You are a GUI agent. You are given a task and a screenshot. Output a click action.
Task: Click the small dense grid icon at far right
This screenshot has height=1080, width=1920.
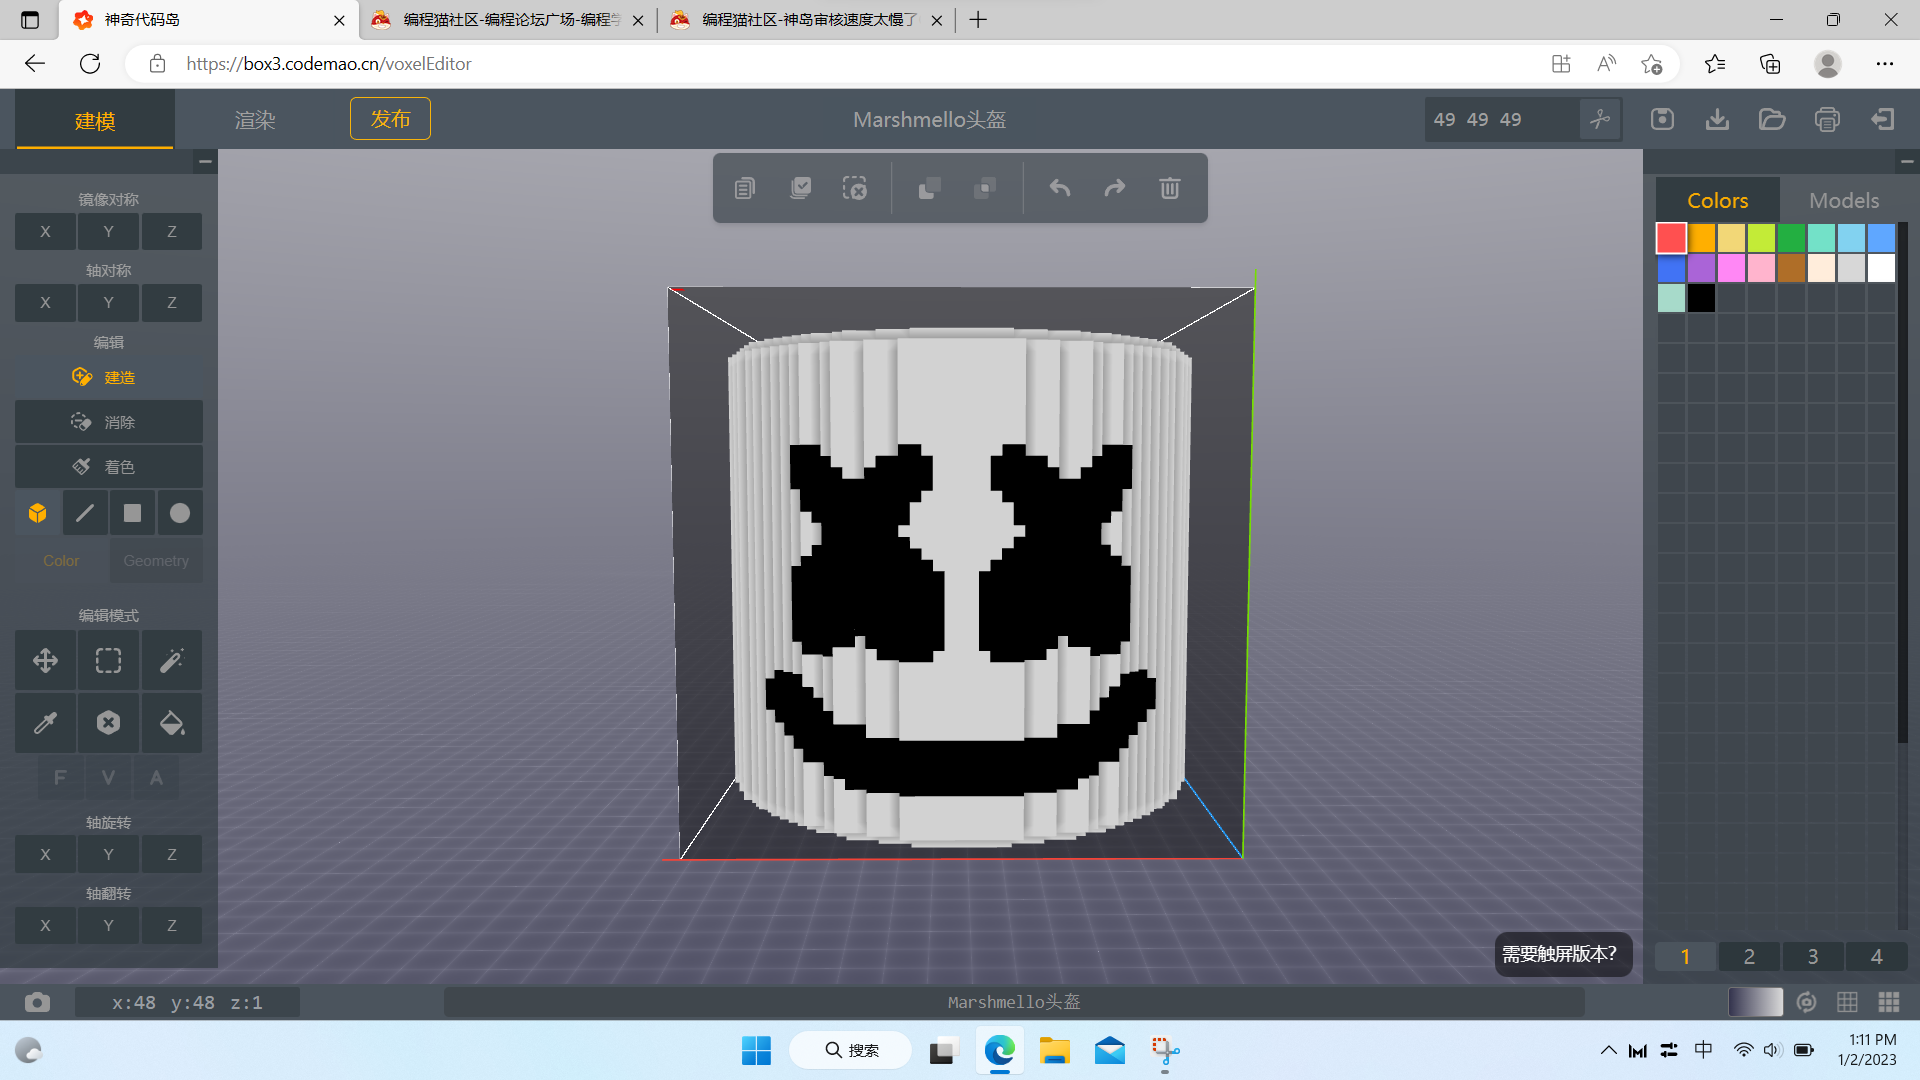click(x=1889, y=1002)
